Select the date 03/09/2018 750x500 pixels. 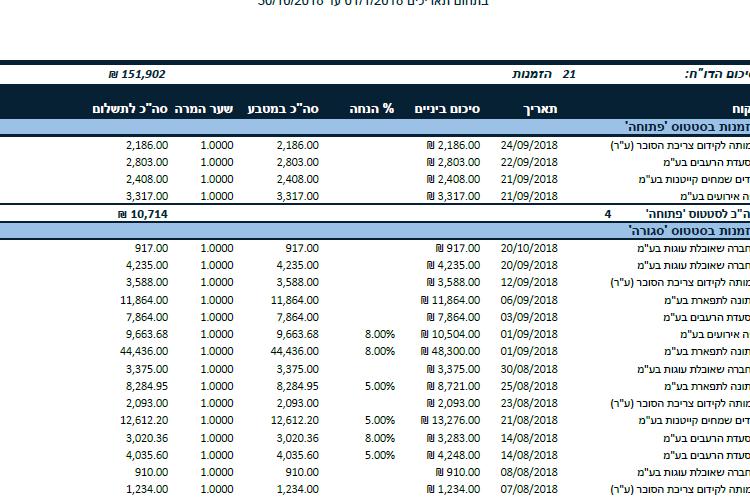(529, 317)
